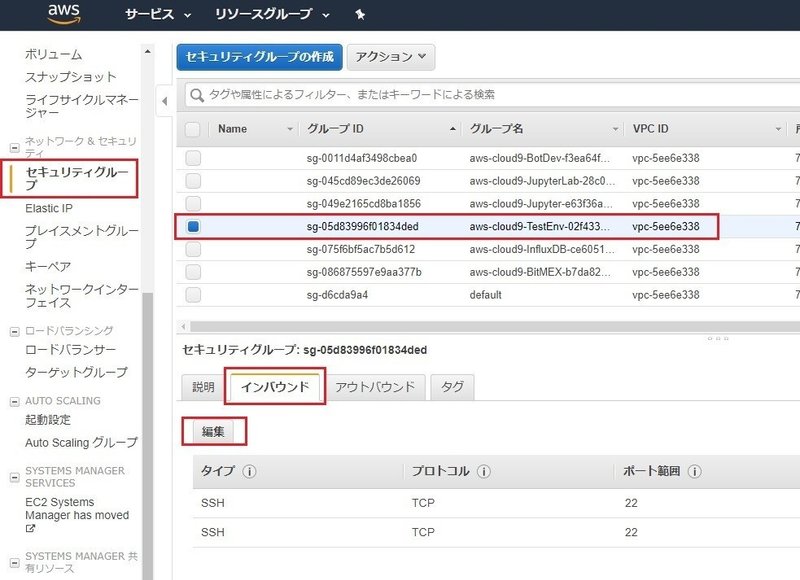Click the pin shortcut icon in top bar
Image resolution: width=800 pixels, height=580 pixels.
click(360, 14)
